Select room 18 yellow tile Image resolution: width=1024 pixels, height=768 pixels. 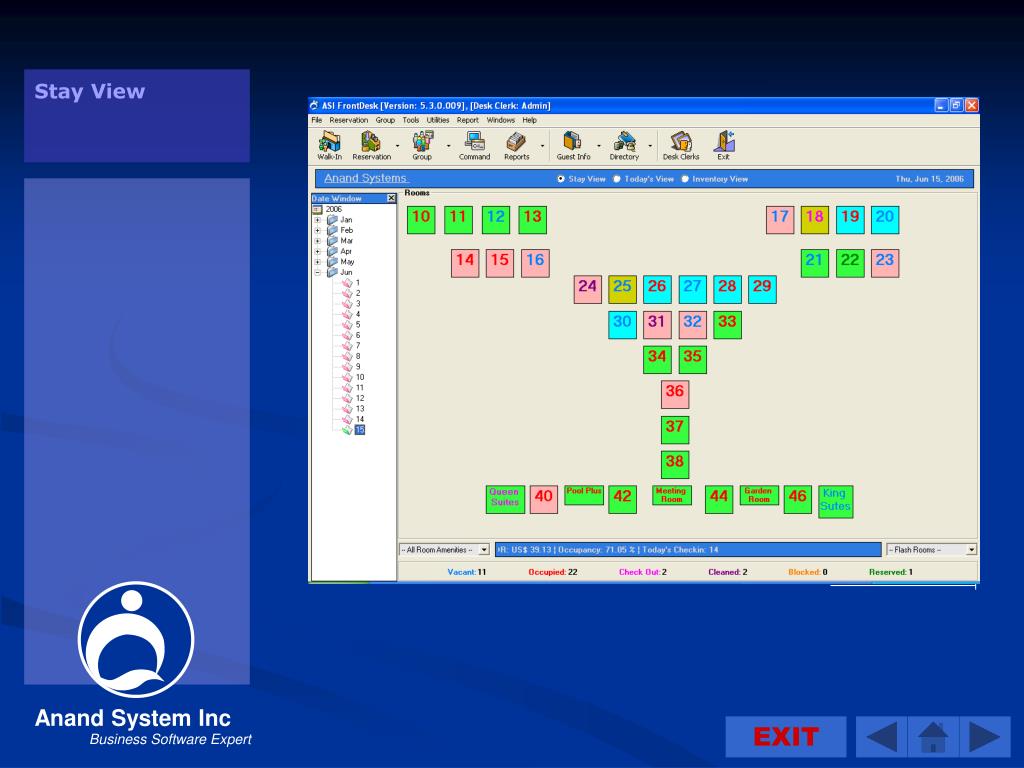[x=814, y=219]
